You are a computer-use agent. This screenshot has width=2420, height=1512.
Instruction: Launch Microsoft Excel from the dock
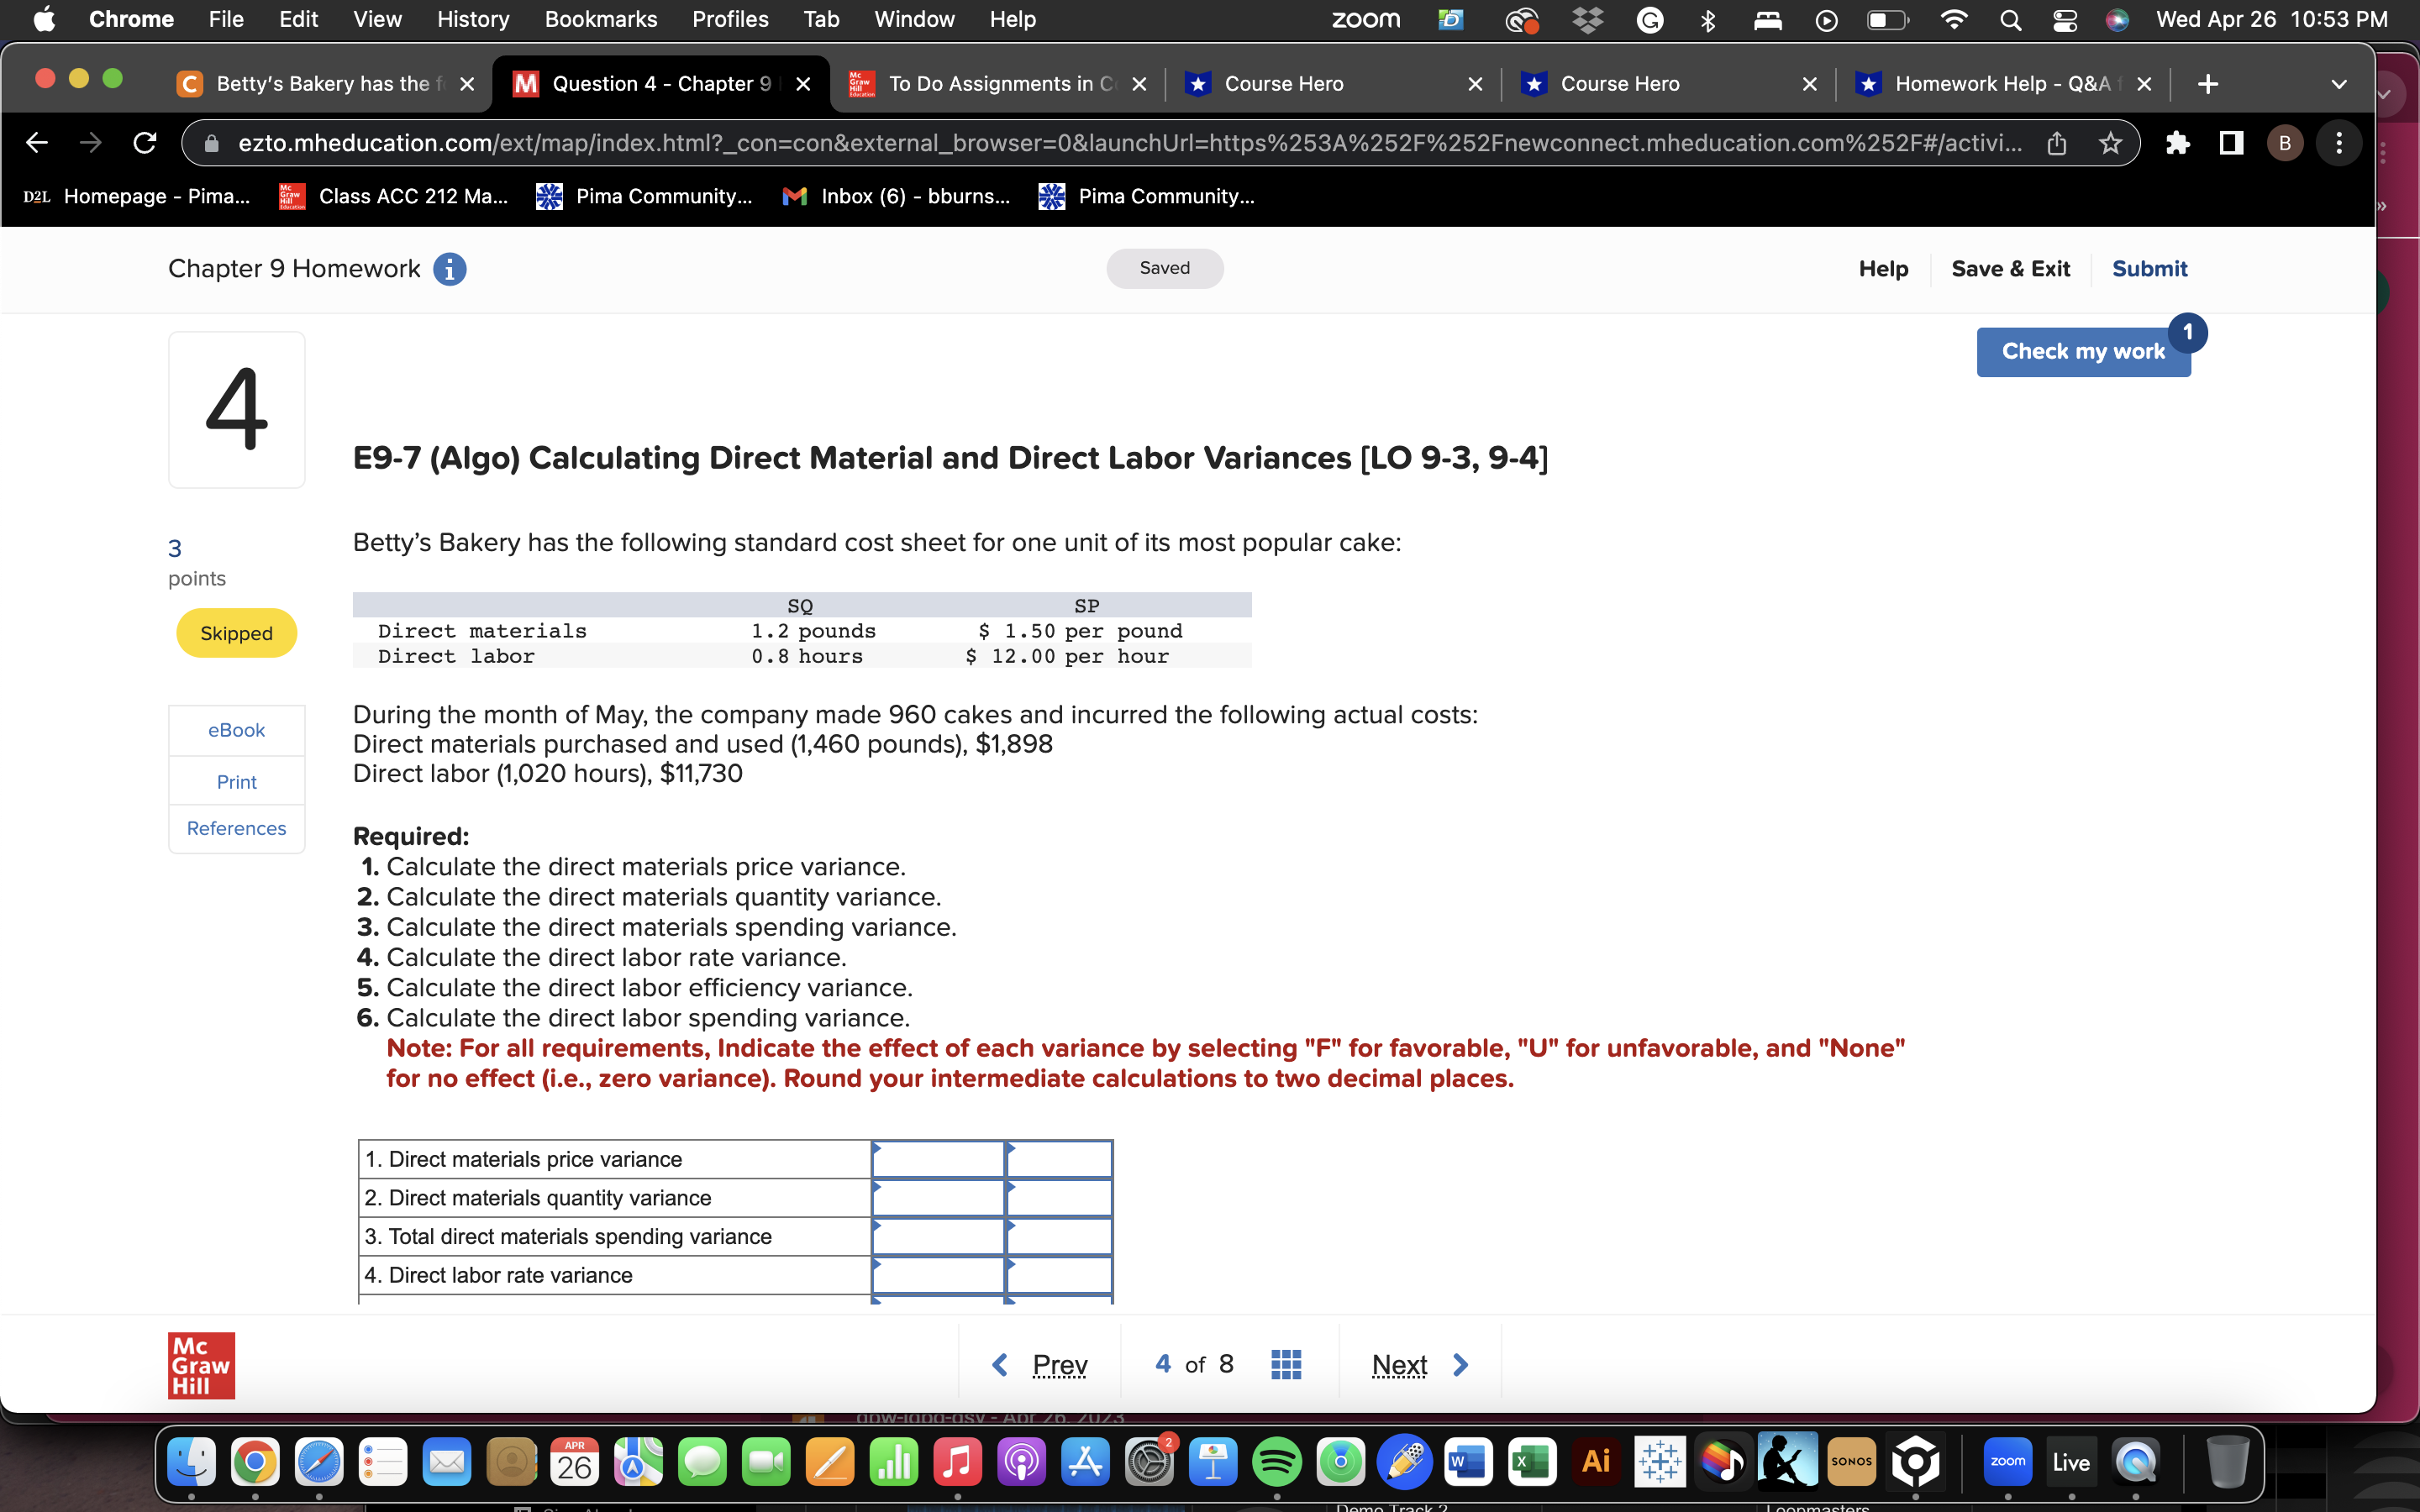1533,1461
